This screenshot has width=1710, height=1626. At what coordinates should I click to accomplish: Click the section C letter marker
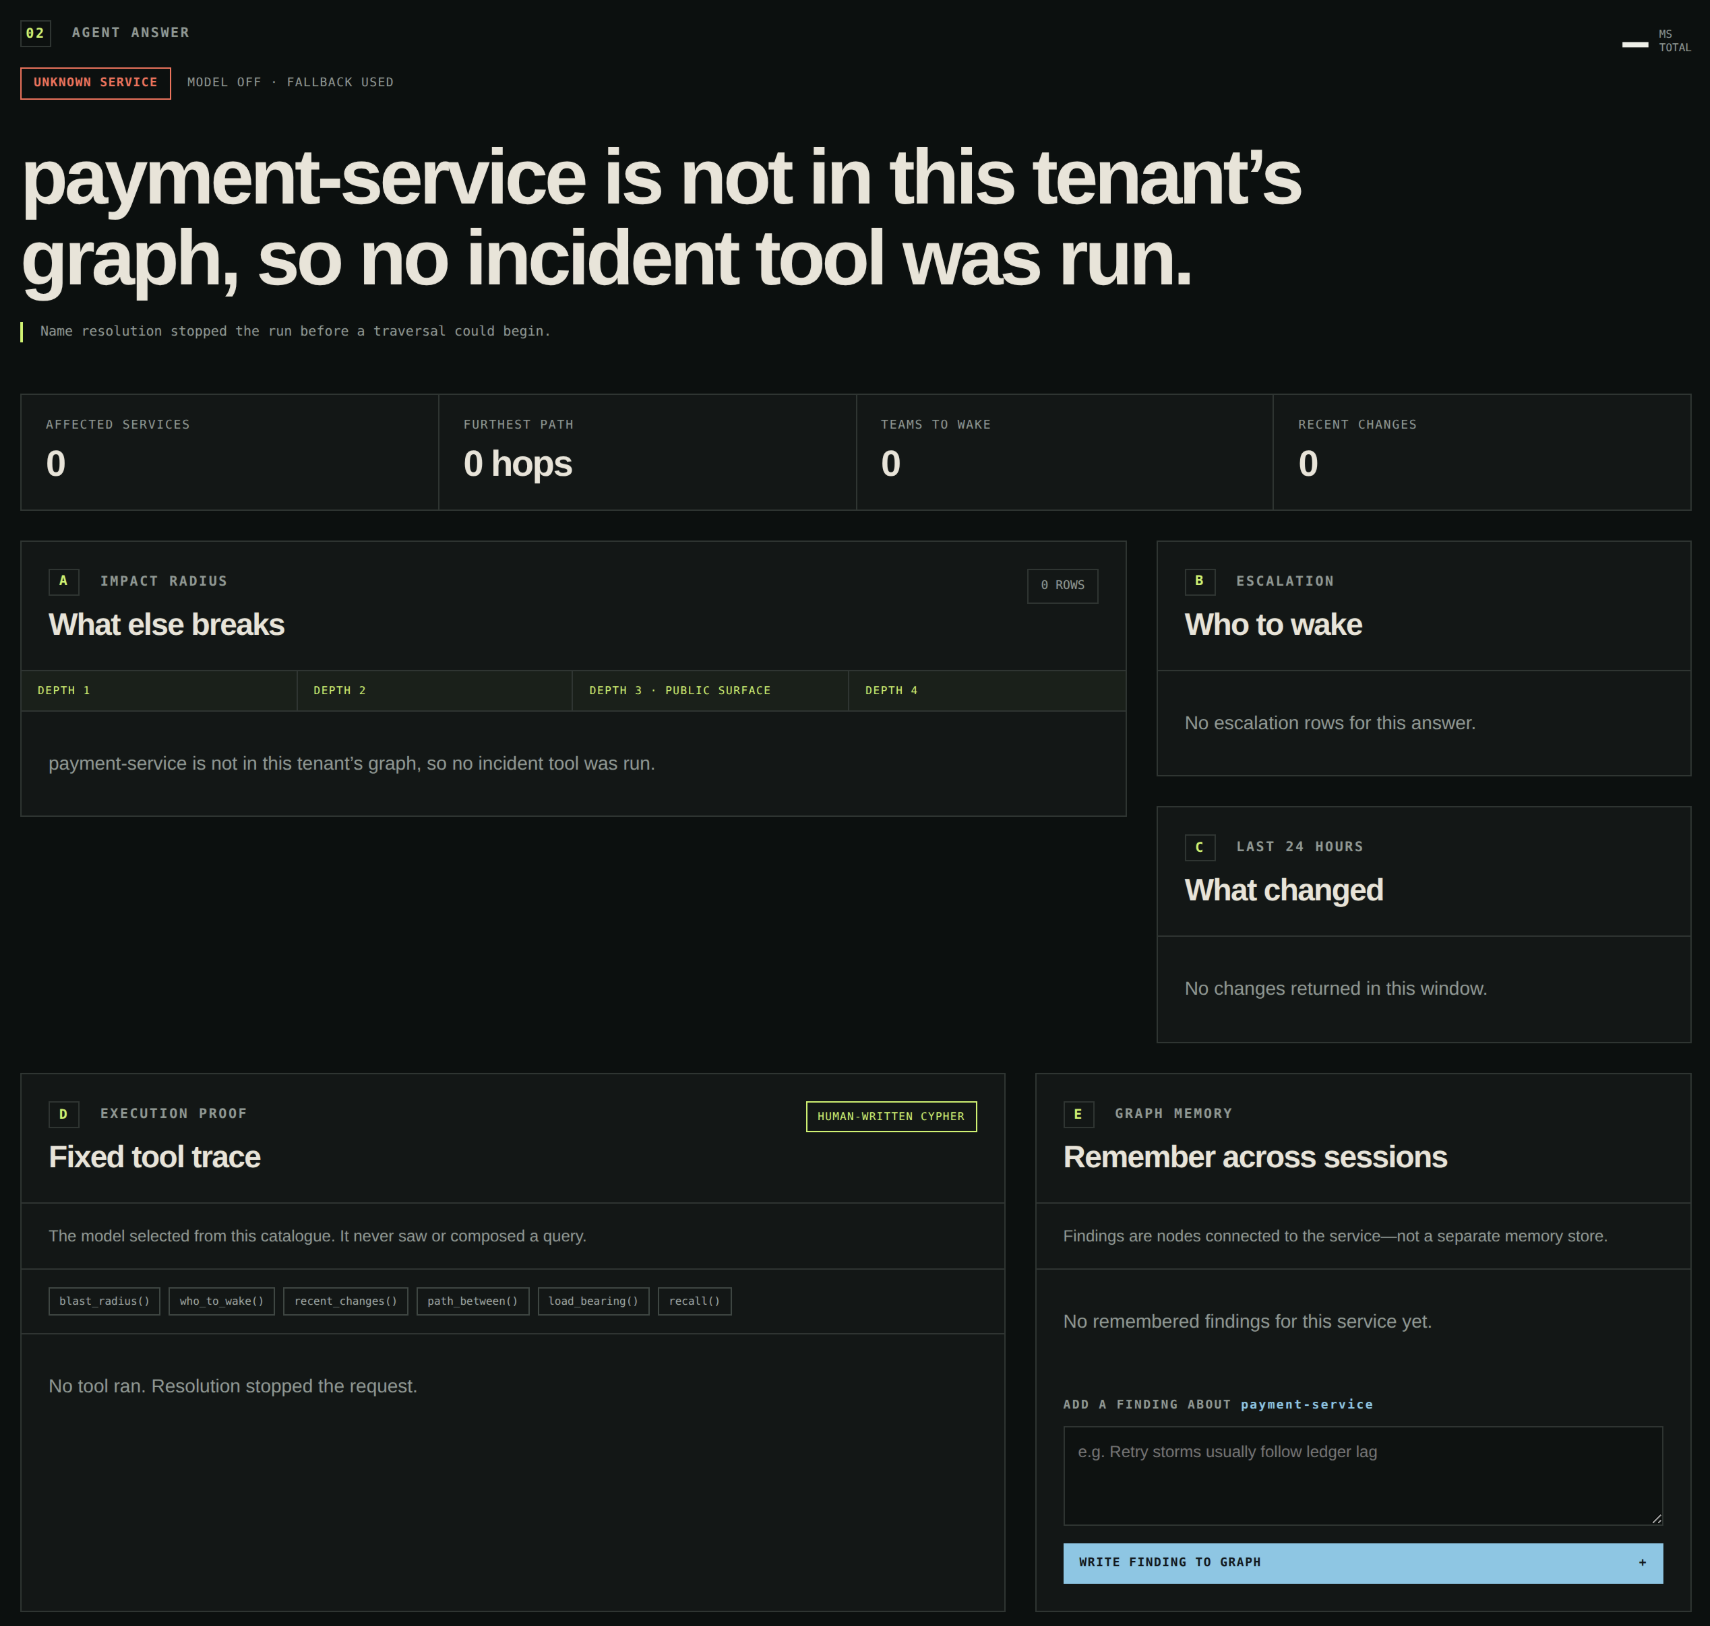1199,848
